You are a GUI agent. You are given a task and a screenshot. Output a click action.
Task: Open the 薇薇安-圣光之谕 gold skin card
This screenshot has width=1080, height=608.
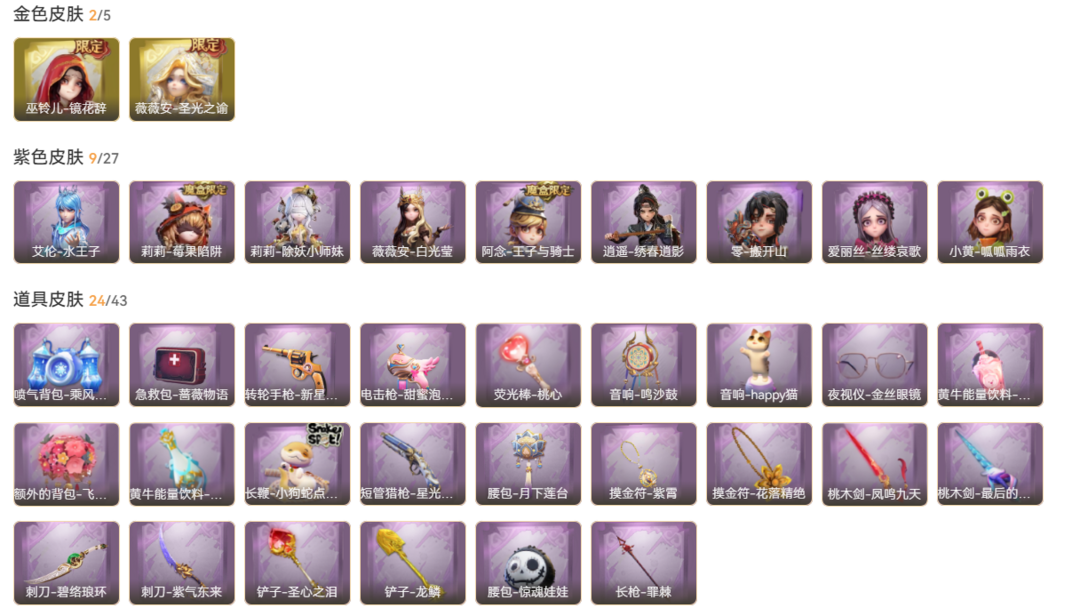coord(182,79)
